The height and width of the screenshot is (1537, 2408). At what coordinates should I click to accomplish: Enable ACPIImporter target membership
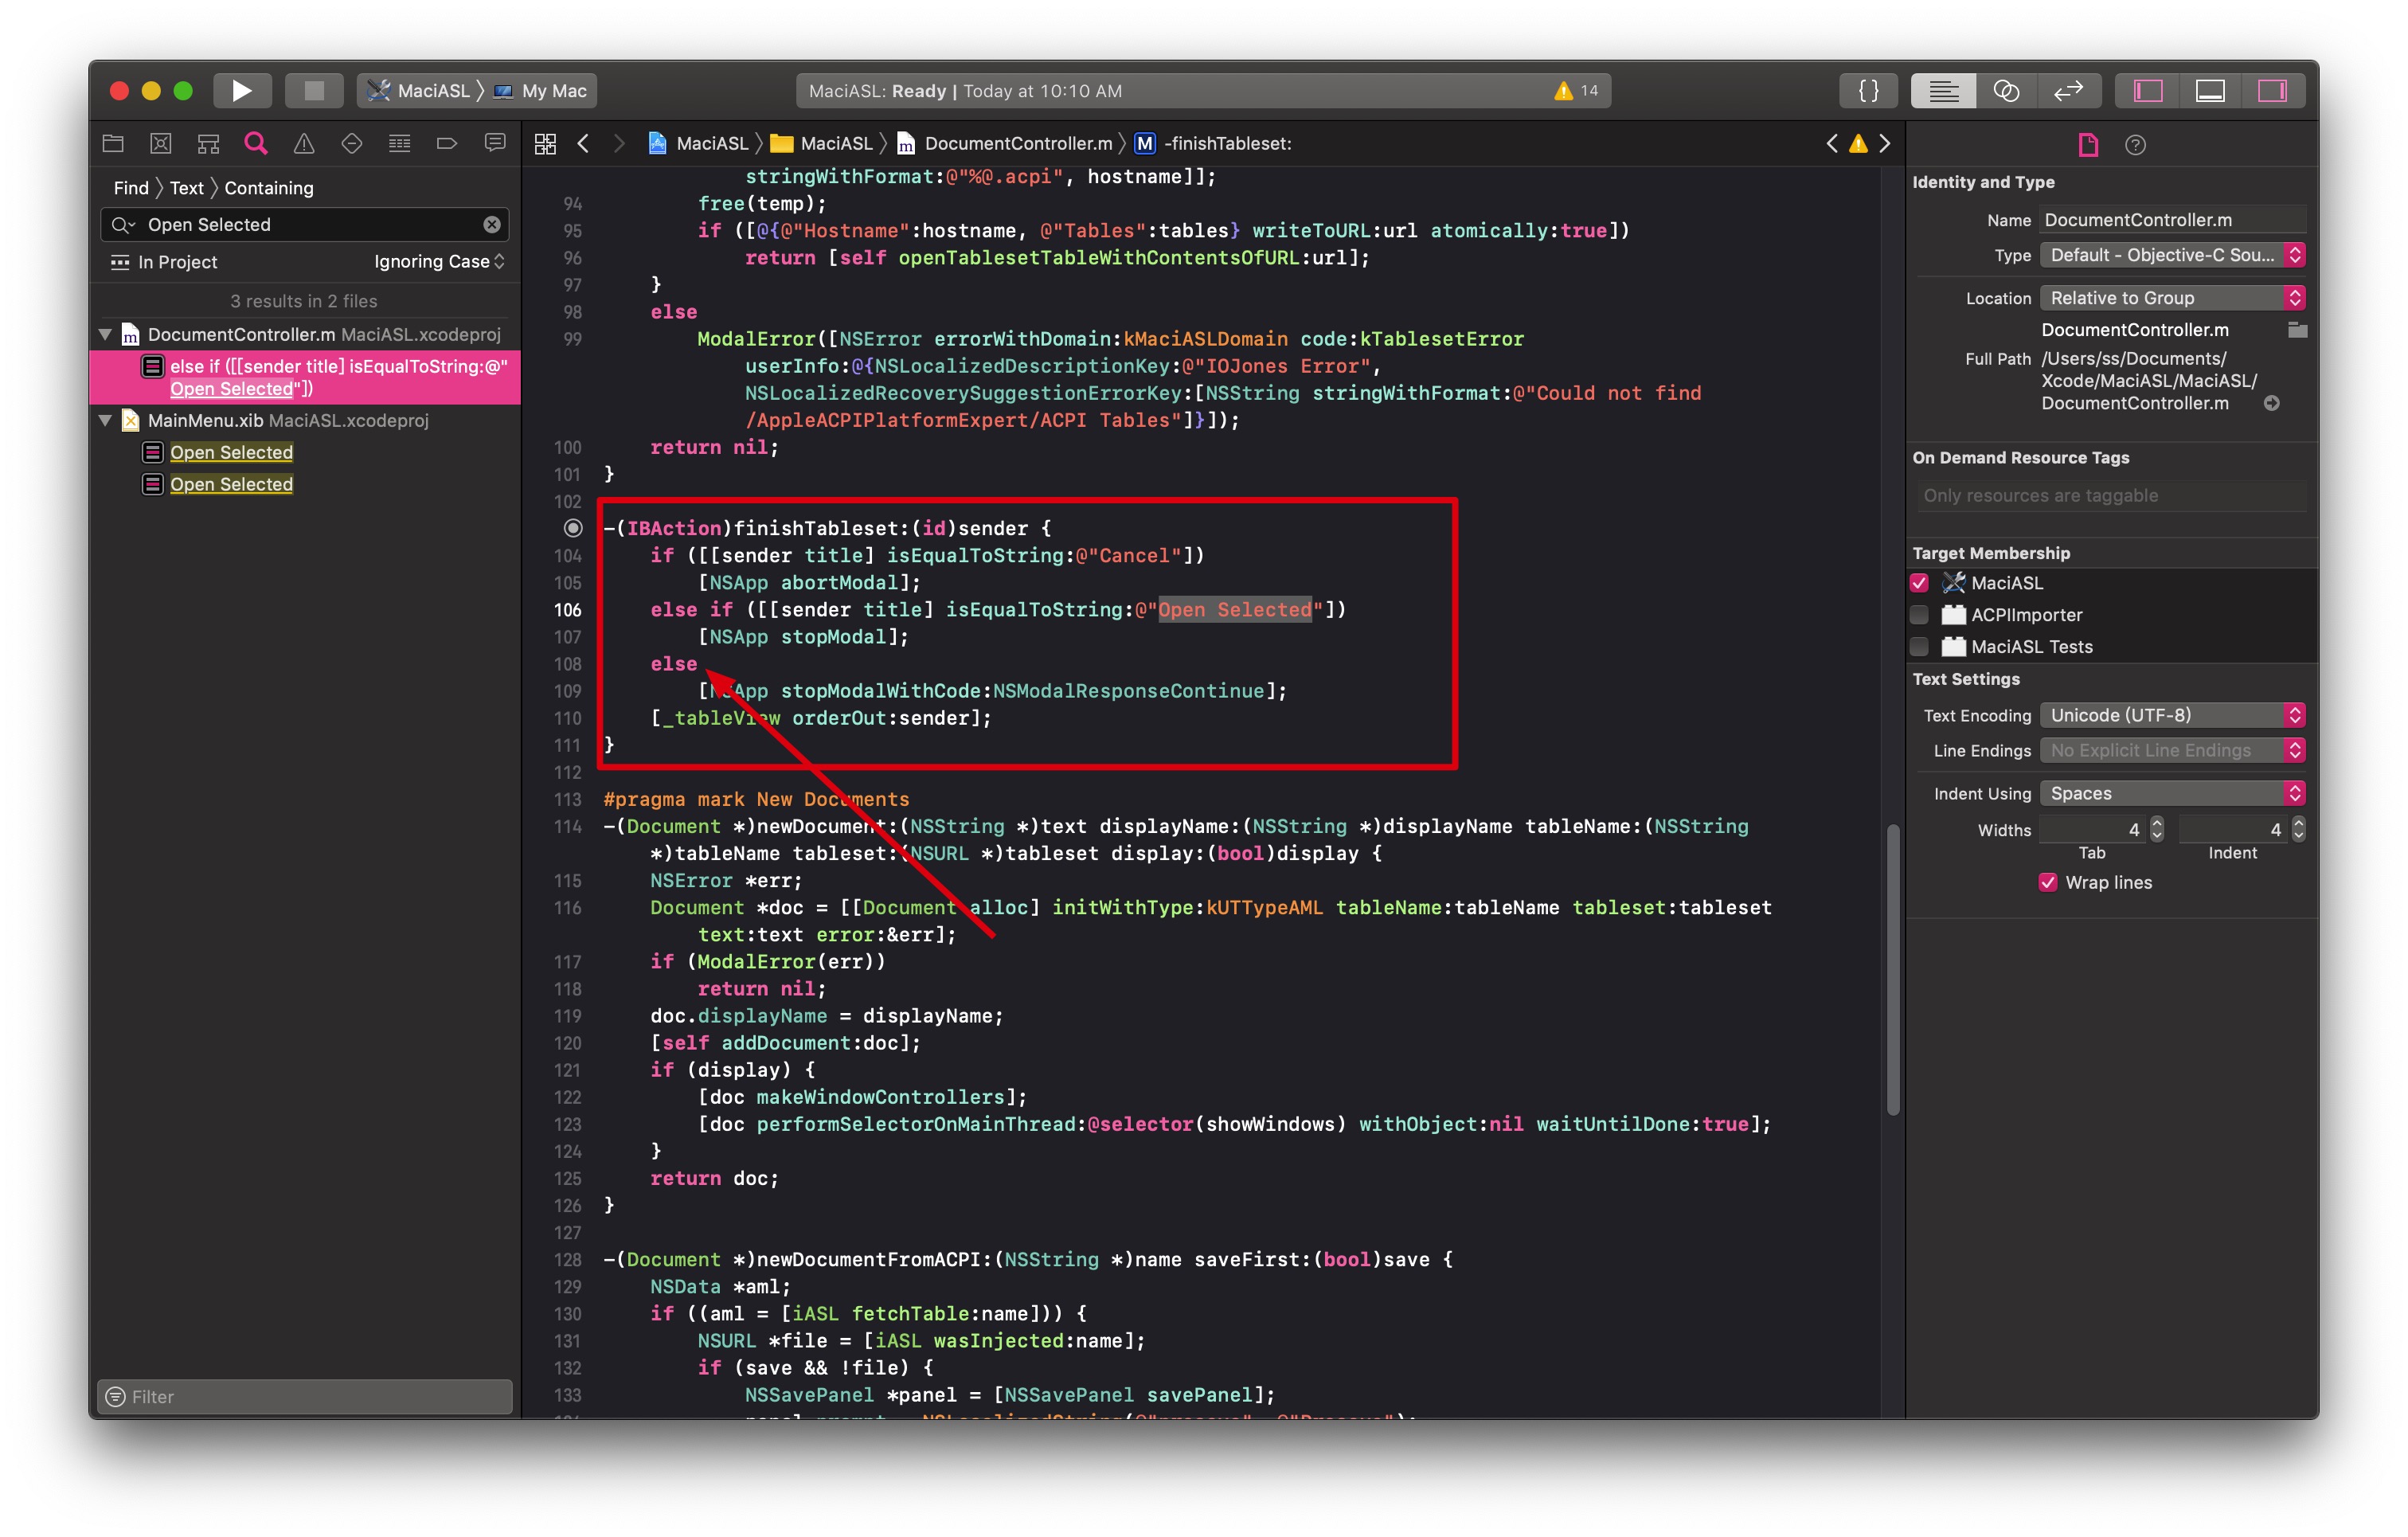pyautogui.click(x=1919, y=615)
